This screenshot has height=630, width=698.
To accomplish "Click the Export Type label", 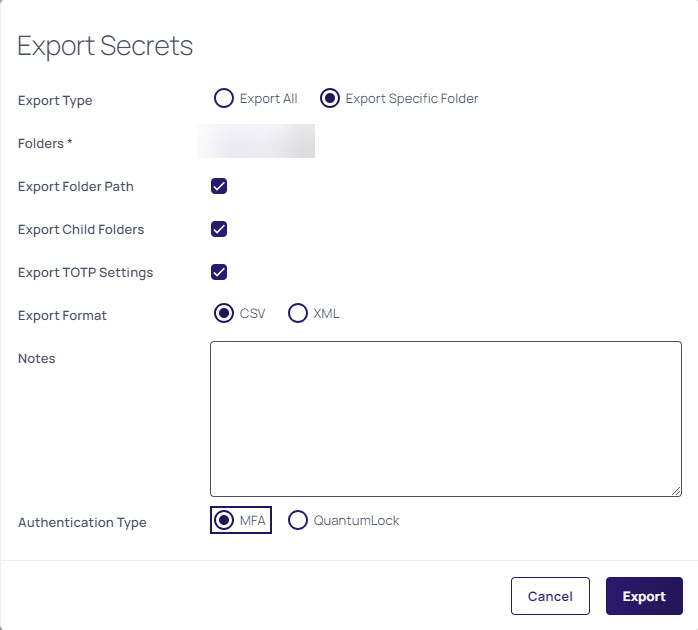I will pyautogui.click(x=55, y=101).
